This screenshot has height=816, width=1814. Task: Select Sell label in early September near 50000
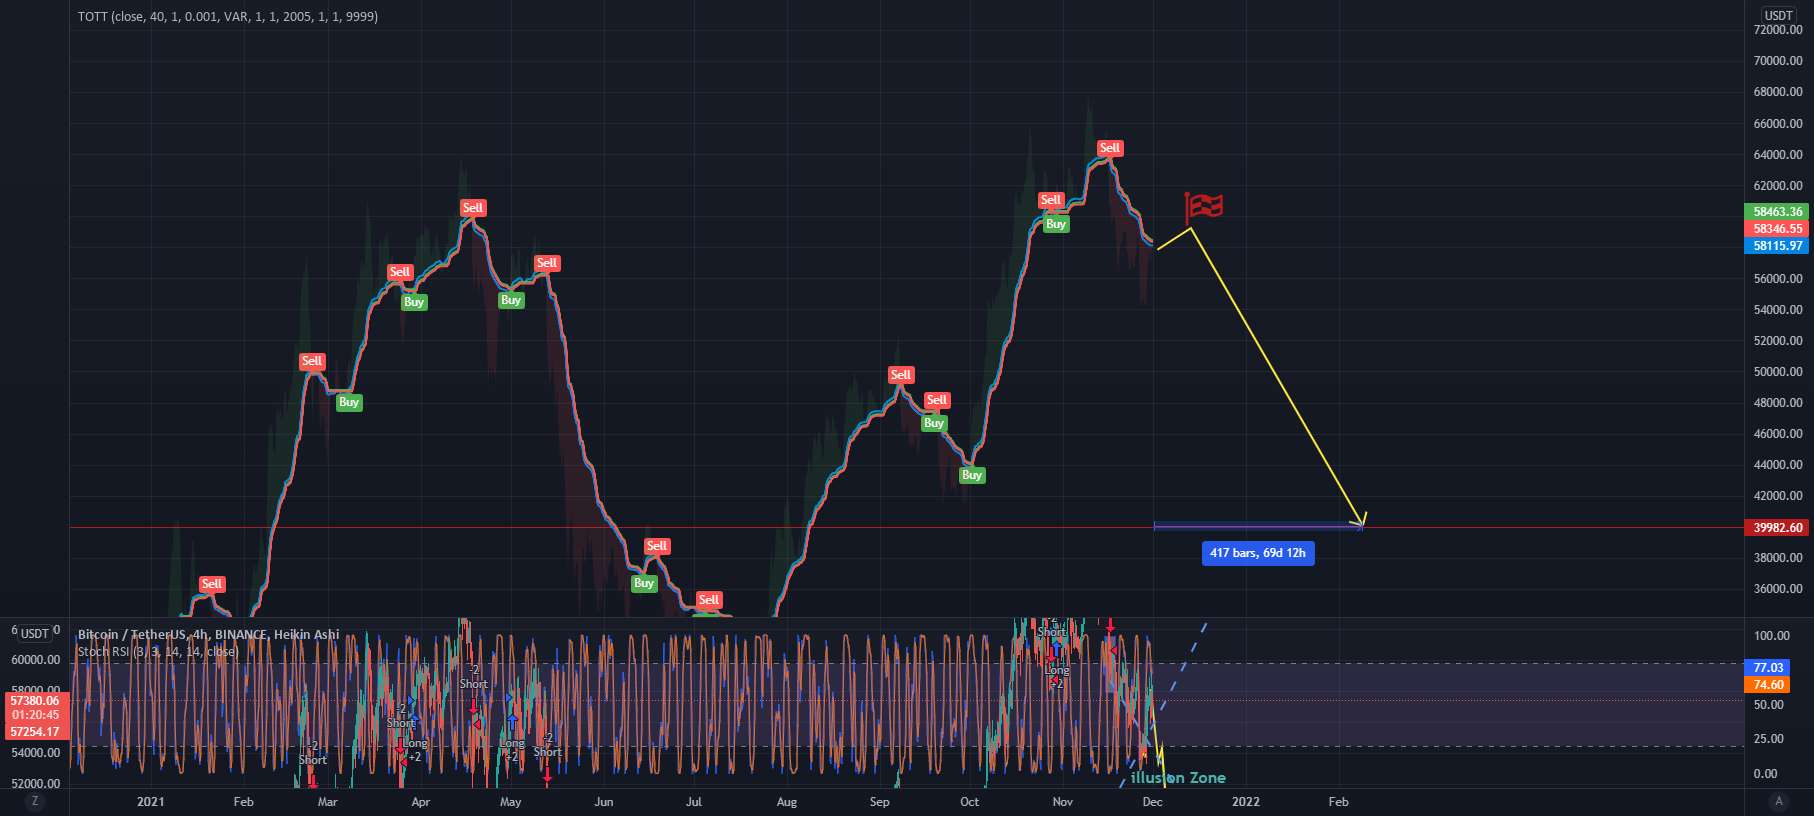point(901,375)
